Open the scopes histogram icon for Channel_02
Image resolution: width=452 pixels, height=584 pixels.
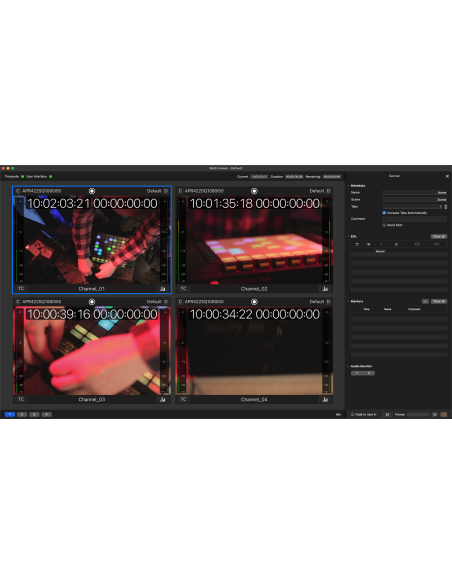click(x=325, y=289)
